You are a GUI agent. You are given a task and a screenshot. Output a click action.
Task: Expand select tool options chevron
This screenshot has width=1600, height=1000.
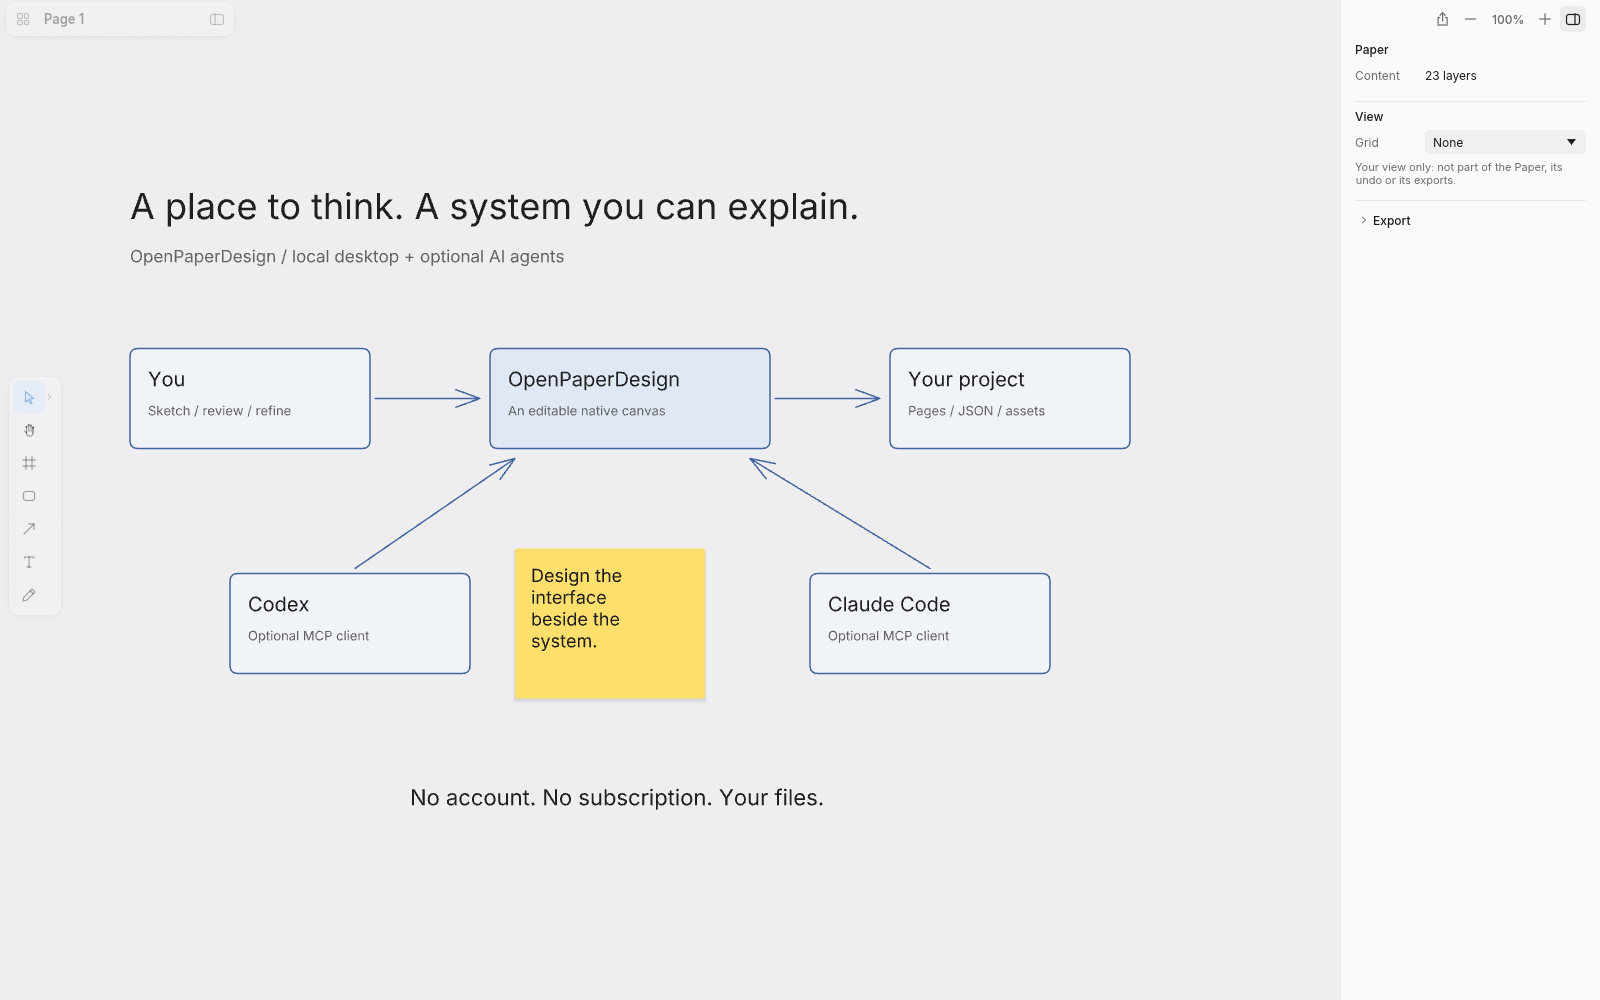point(49,398)
